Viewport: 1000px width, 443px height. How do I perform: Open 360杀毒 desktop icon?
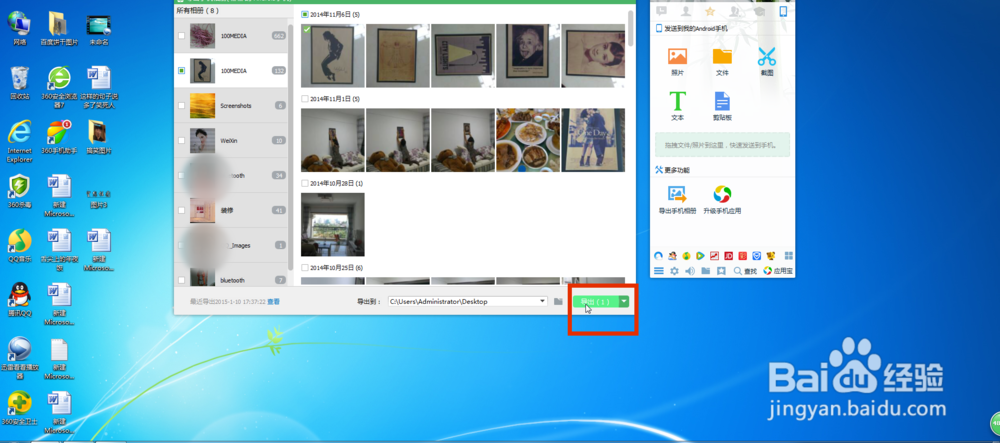[x=20, y=191]
